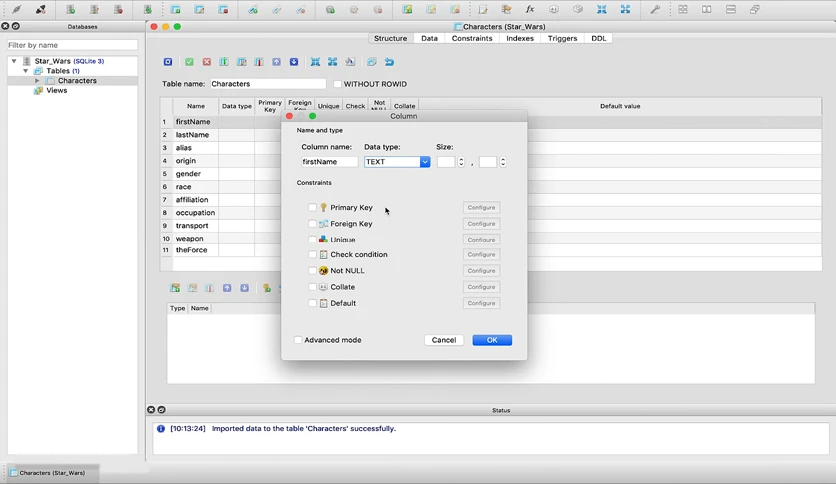Open the SQL functions editor (fx)
Viewport: 836px width, 484px height.
(530, 10)
